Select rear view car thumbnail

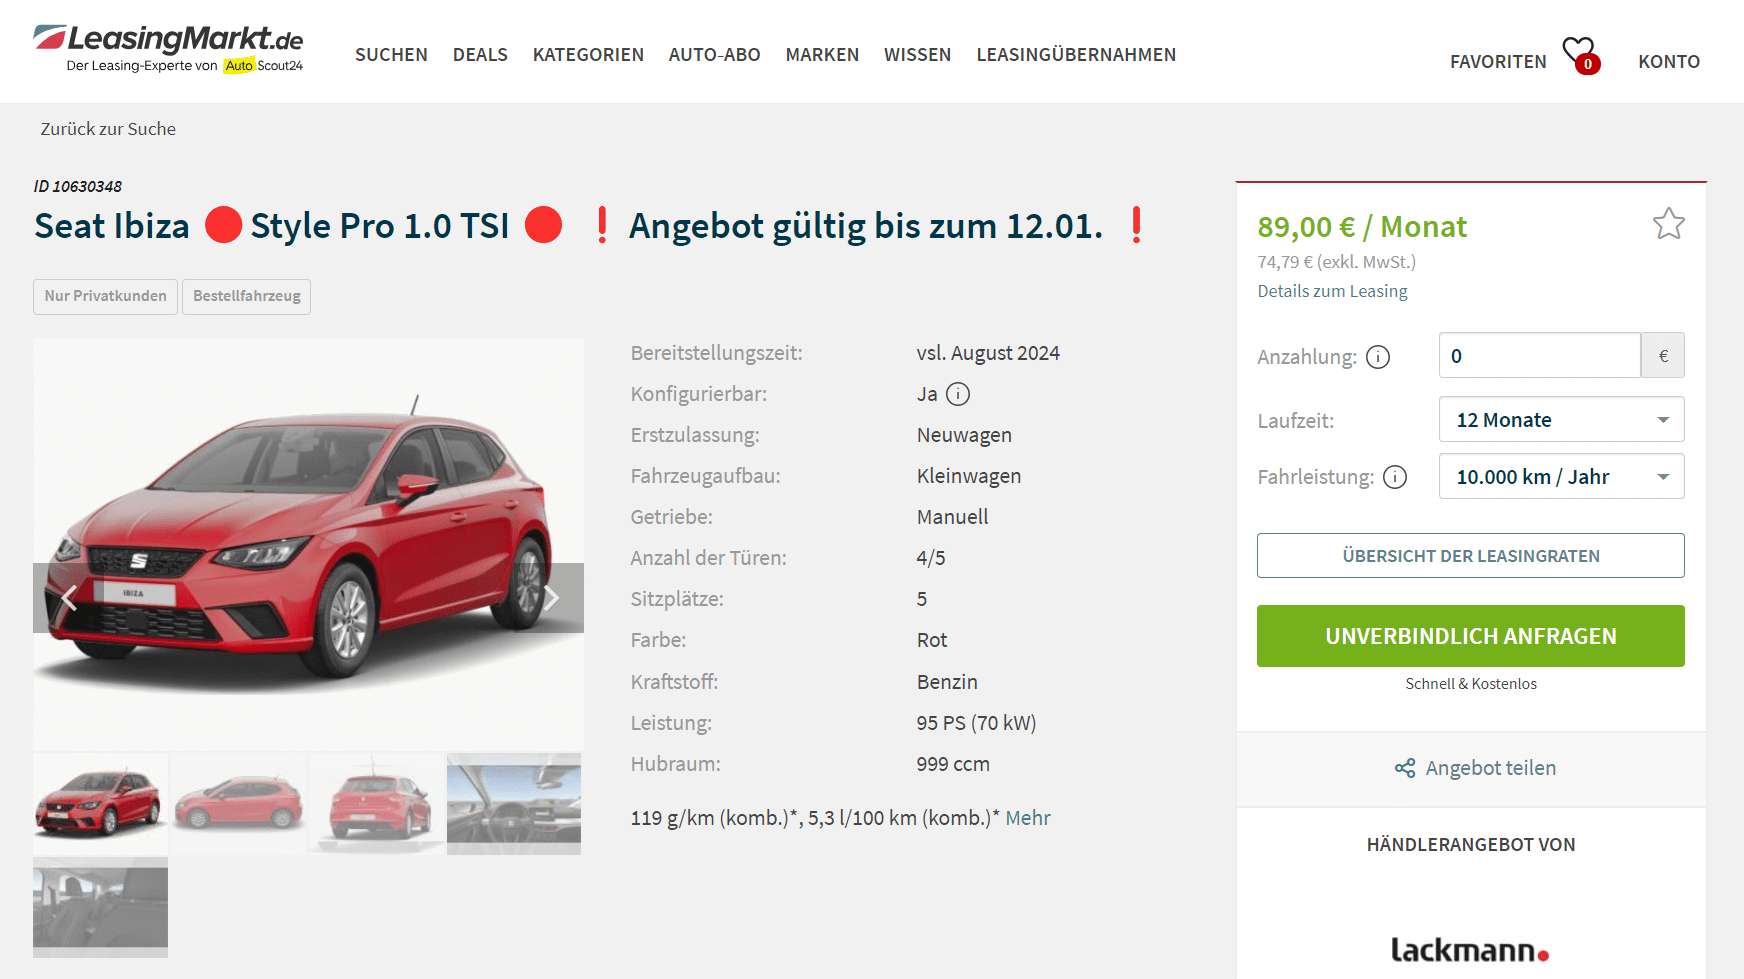coord(376,804)
